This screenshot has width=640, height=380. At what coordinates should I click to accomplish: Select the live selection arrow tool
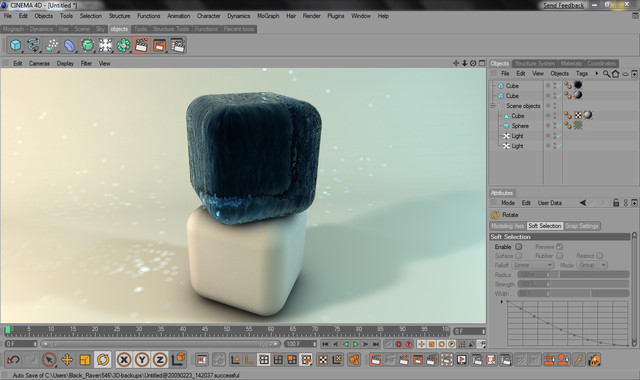click(x=49, y=360)
